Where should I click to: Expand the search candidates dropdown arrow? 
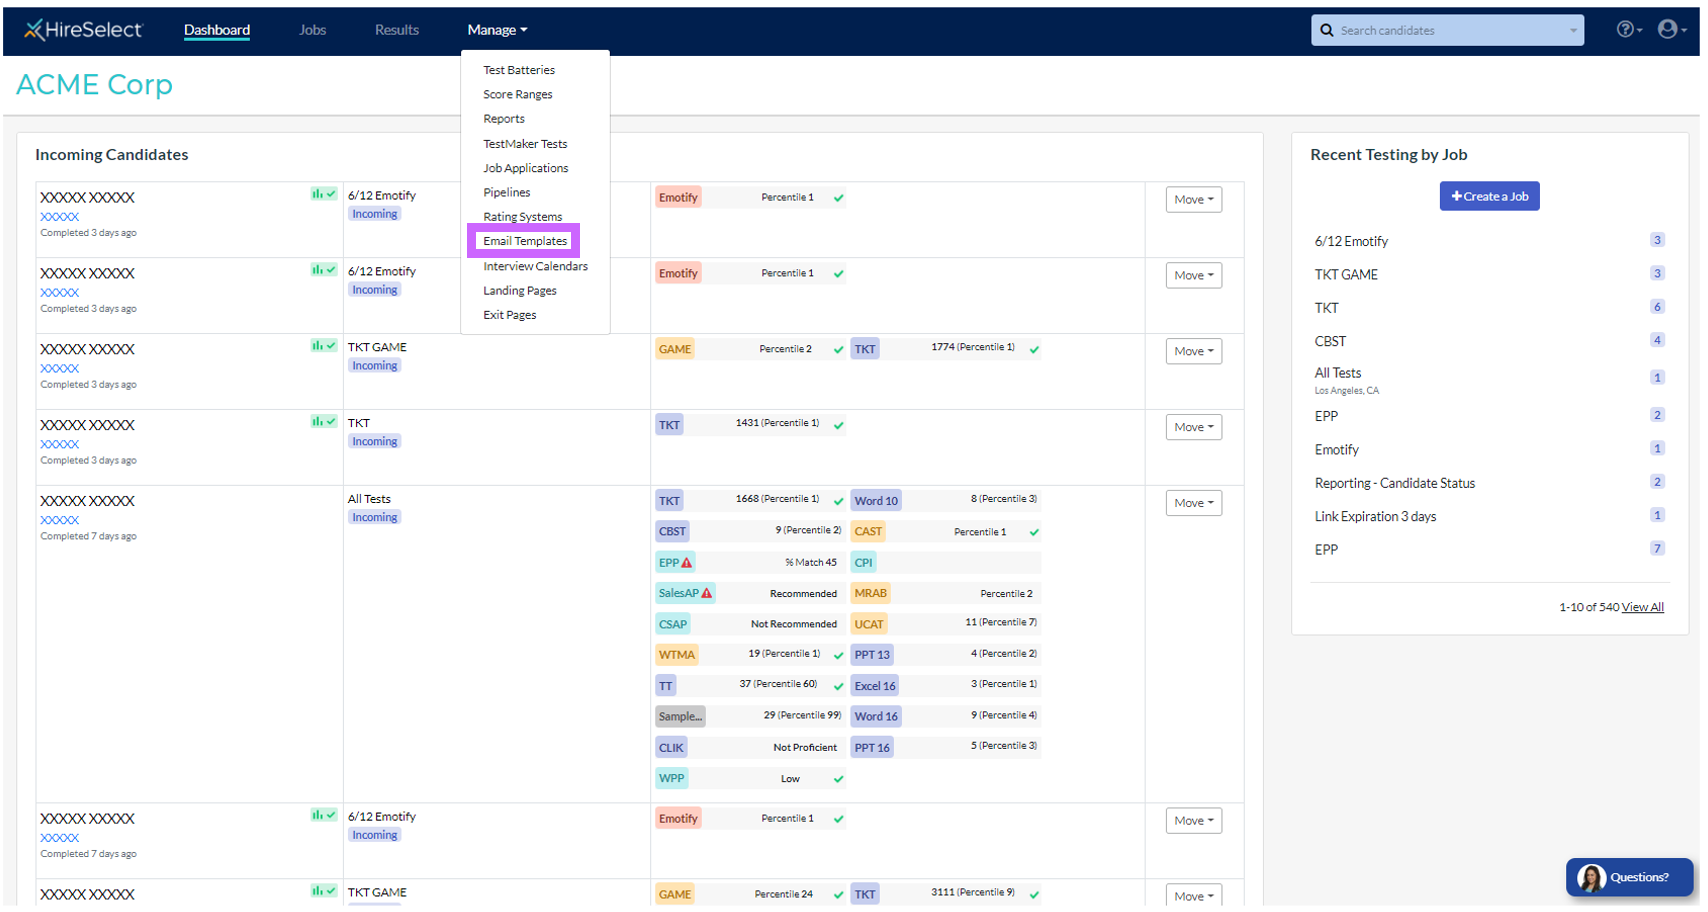[1573, 31]
